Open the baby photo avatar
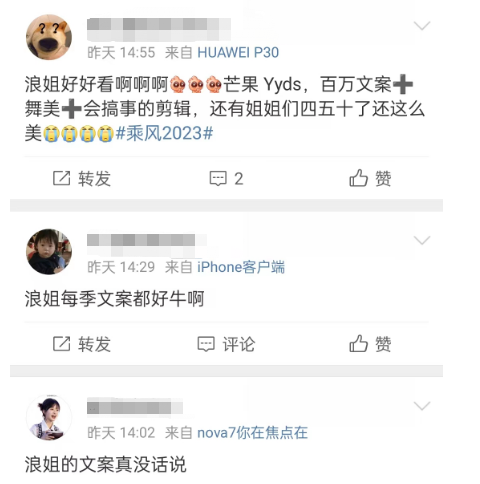This screenshot has width=480, height=484. click(x=49, y=252)
